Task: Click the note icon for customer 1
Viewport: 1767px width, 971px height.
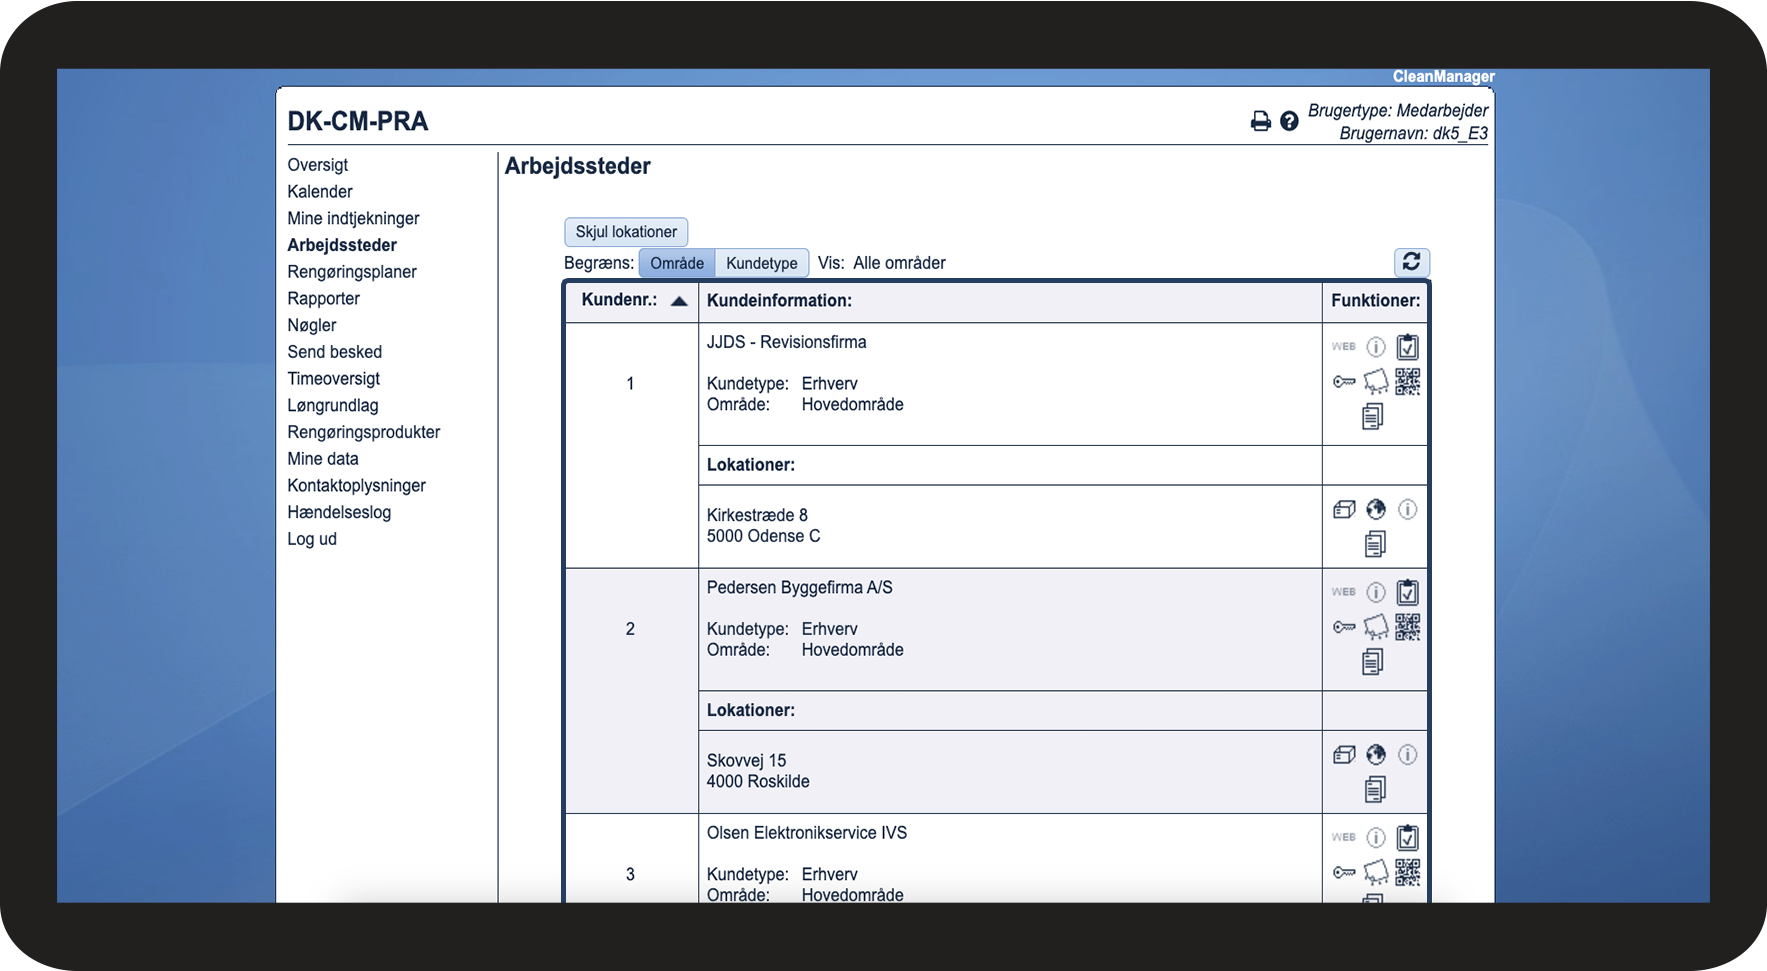Action: click(1376, 381)
